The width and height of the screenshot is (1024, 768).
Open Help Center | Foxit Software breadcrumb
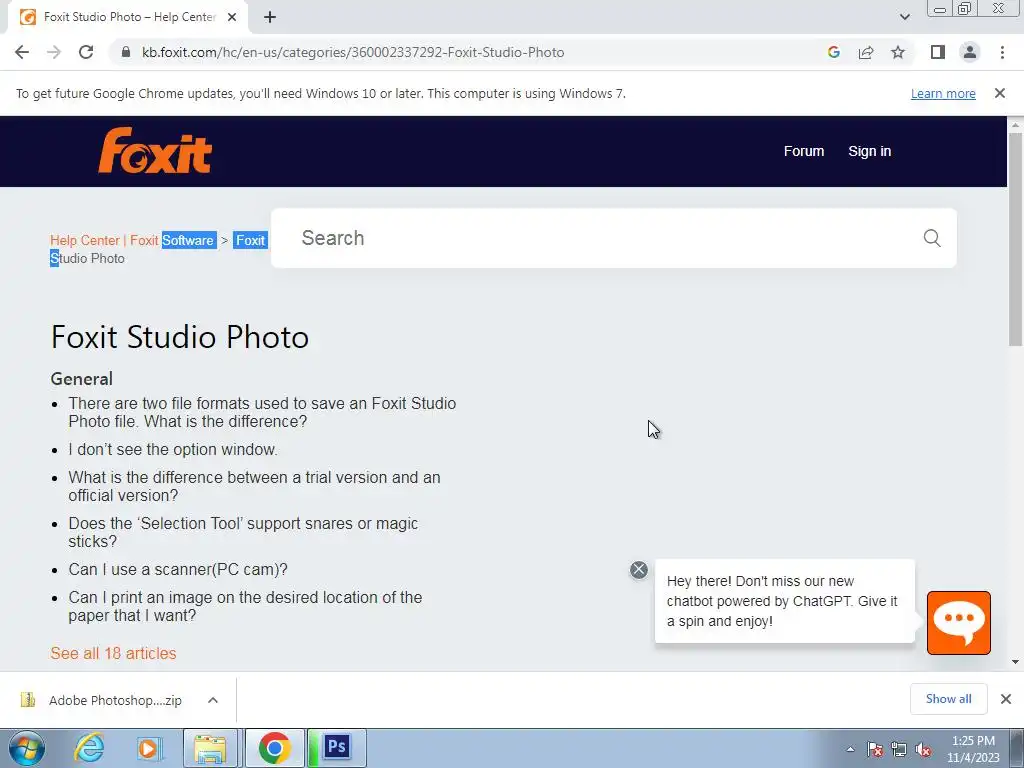(133, 240)
